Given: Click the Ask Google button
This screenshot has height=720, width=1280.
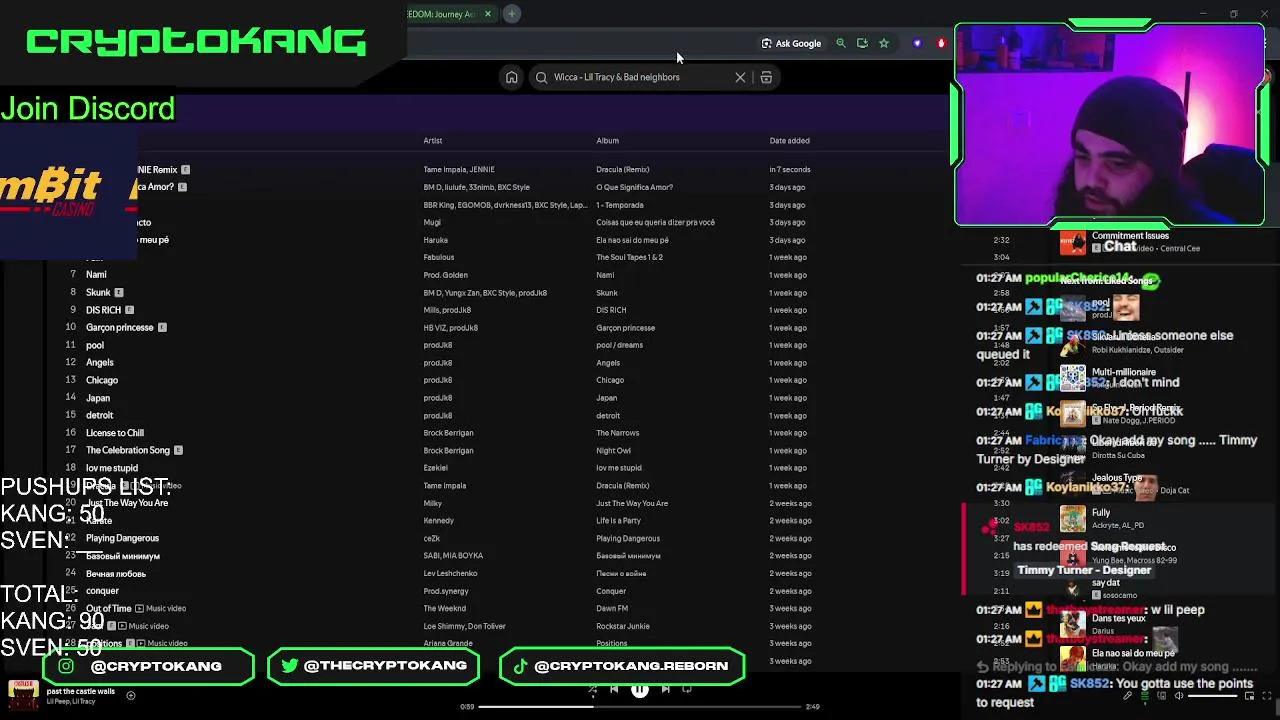Looking at the screenshot, I should tap(791, 43).
